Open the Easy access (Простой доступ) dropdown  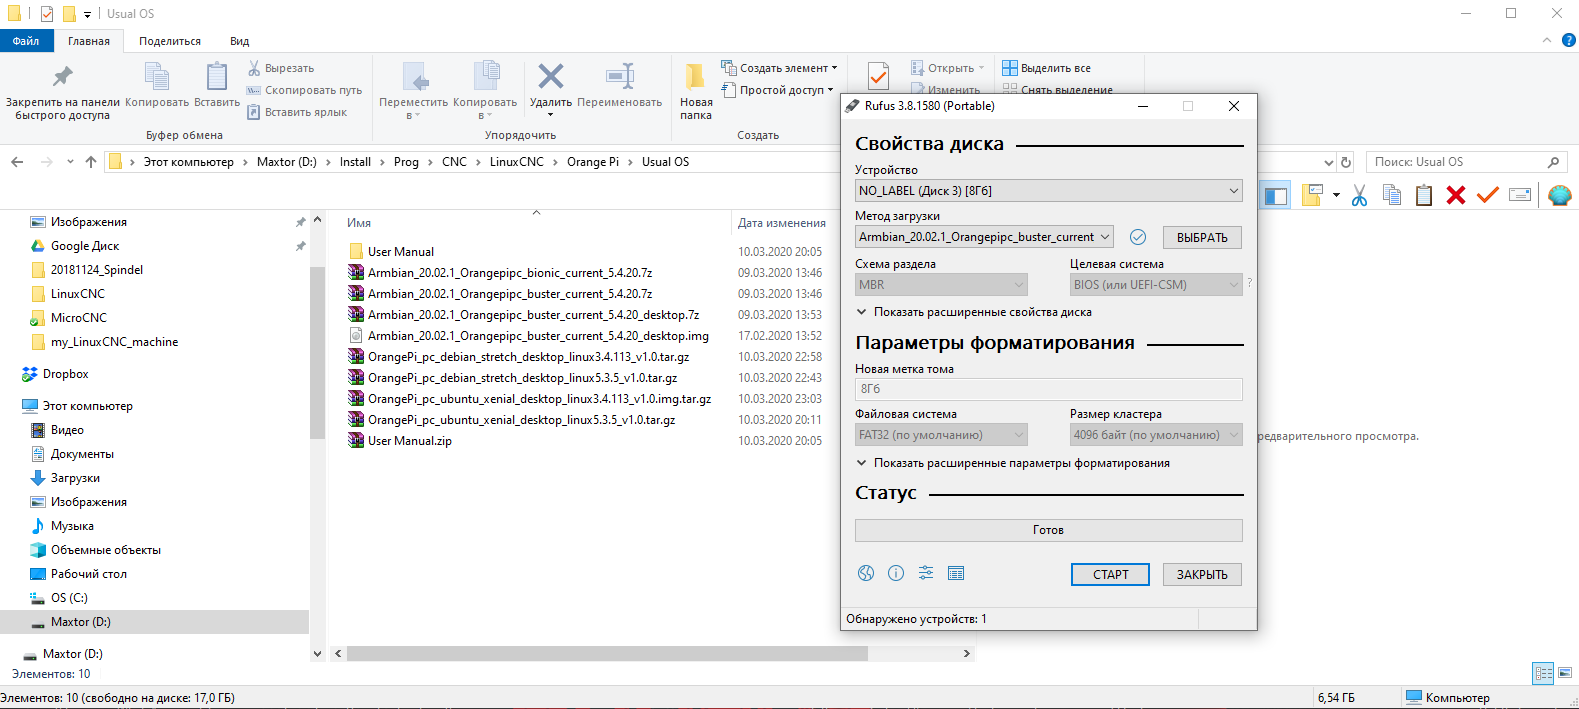click(x=777, y=90)
